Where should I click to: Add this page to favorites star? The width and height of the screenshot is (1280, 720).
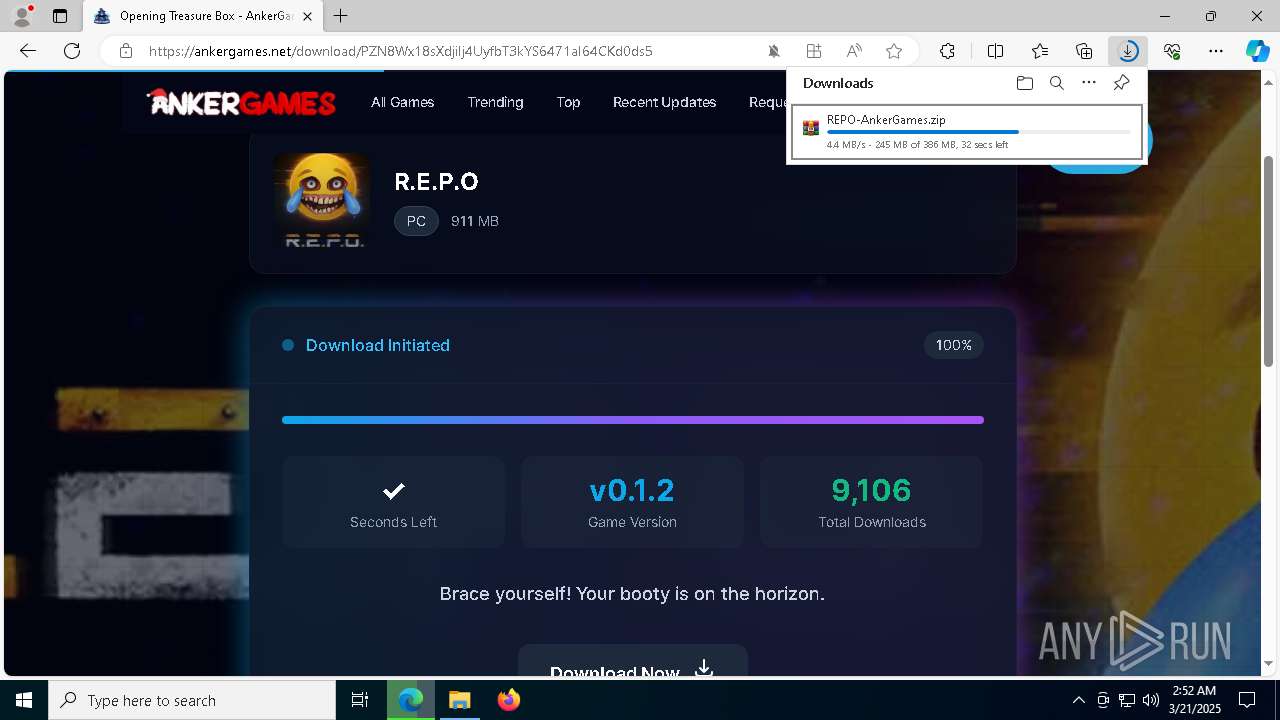coord(894,51)
